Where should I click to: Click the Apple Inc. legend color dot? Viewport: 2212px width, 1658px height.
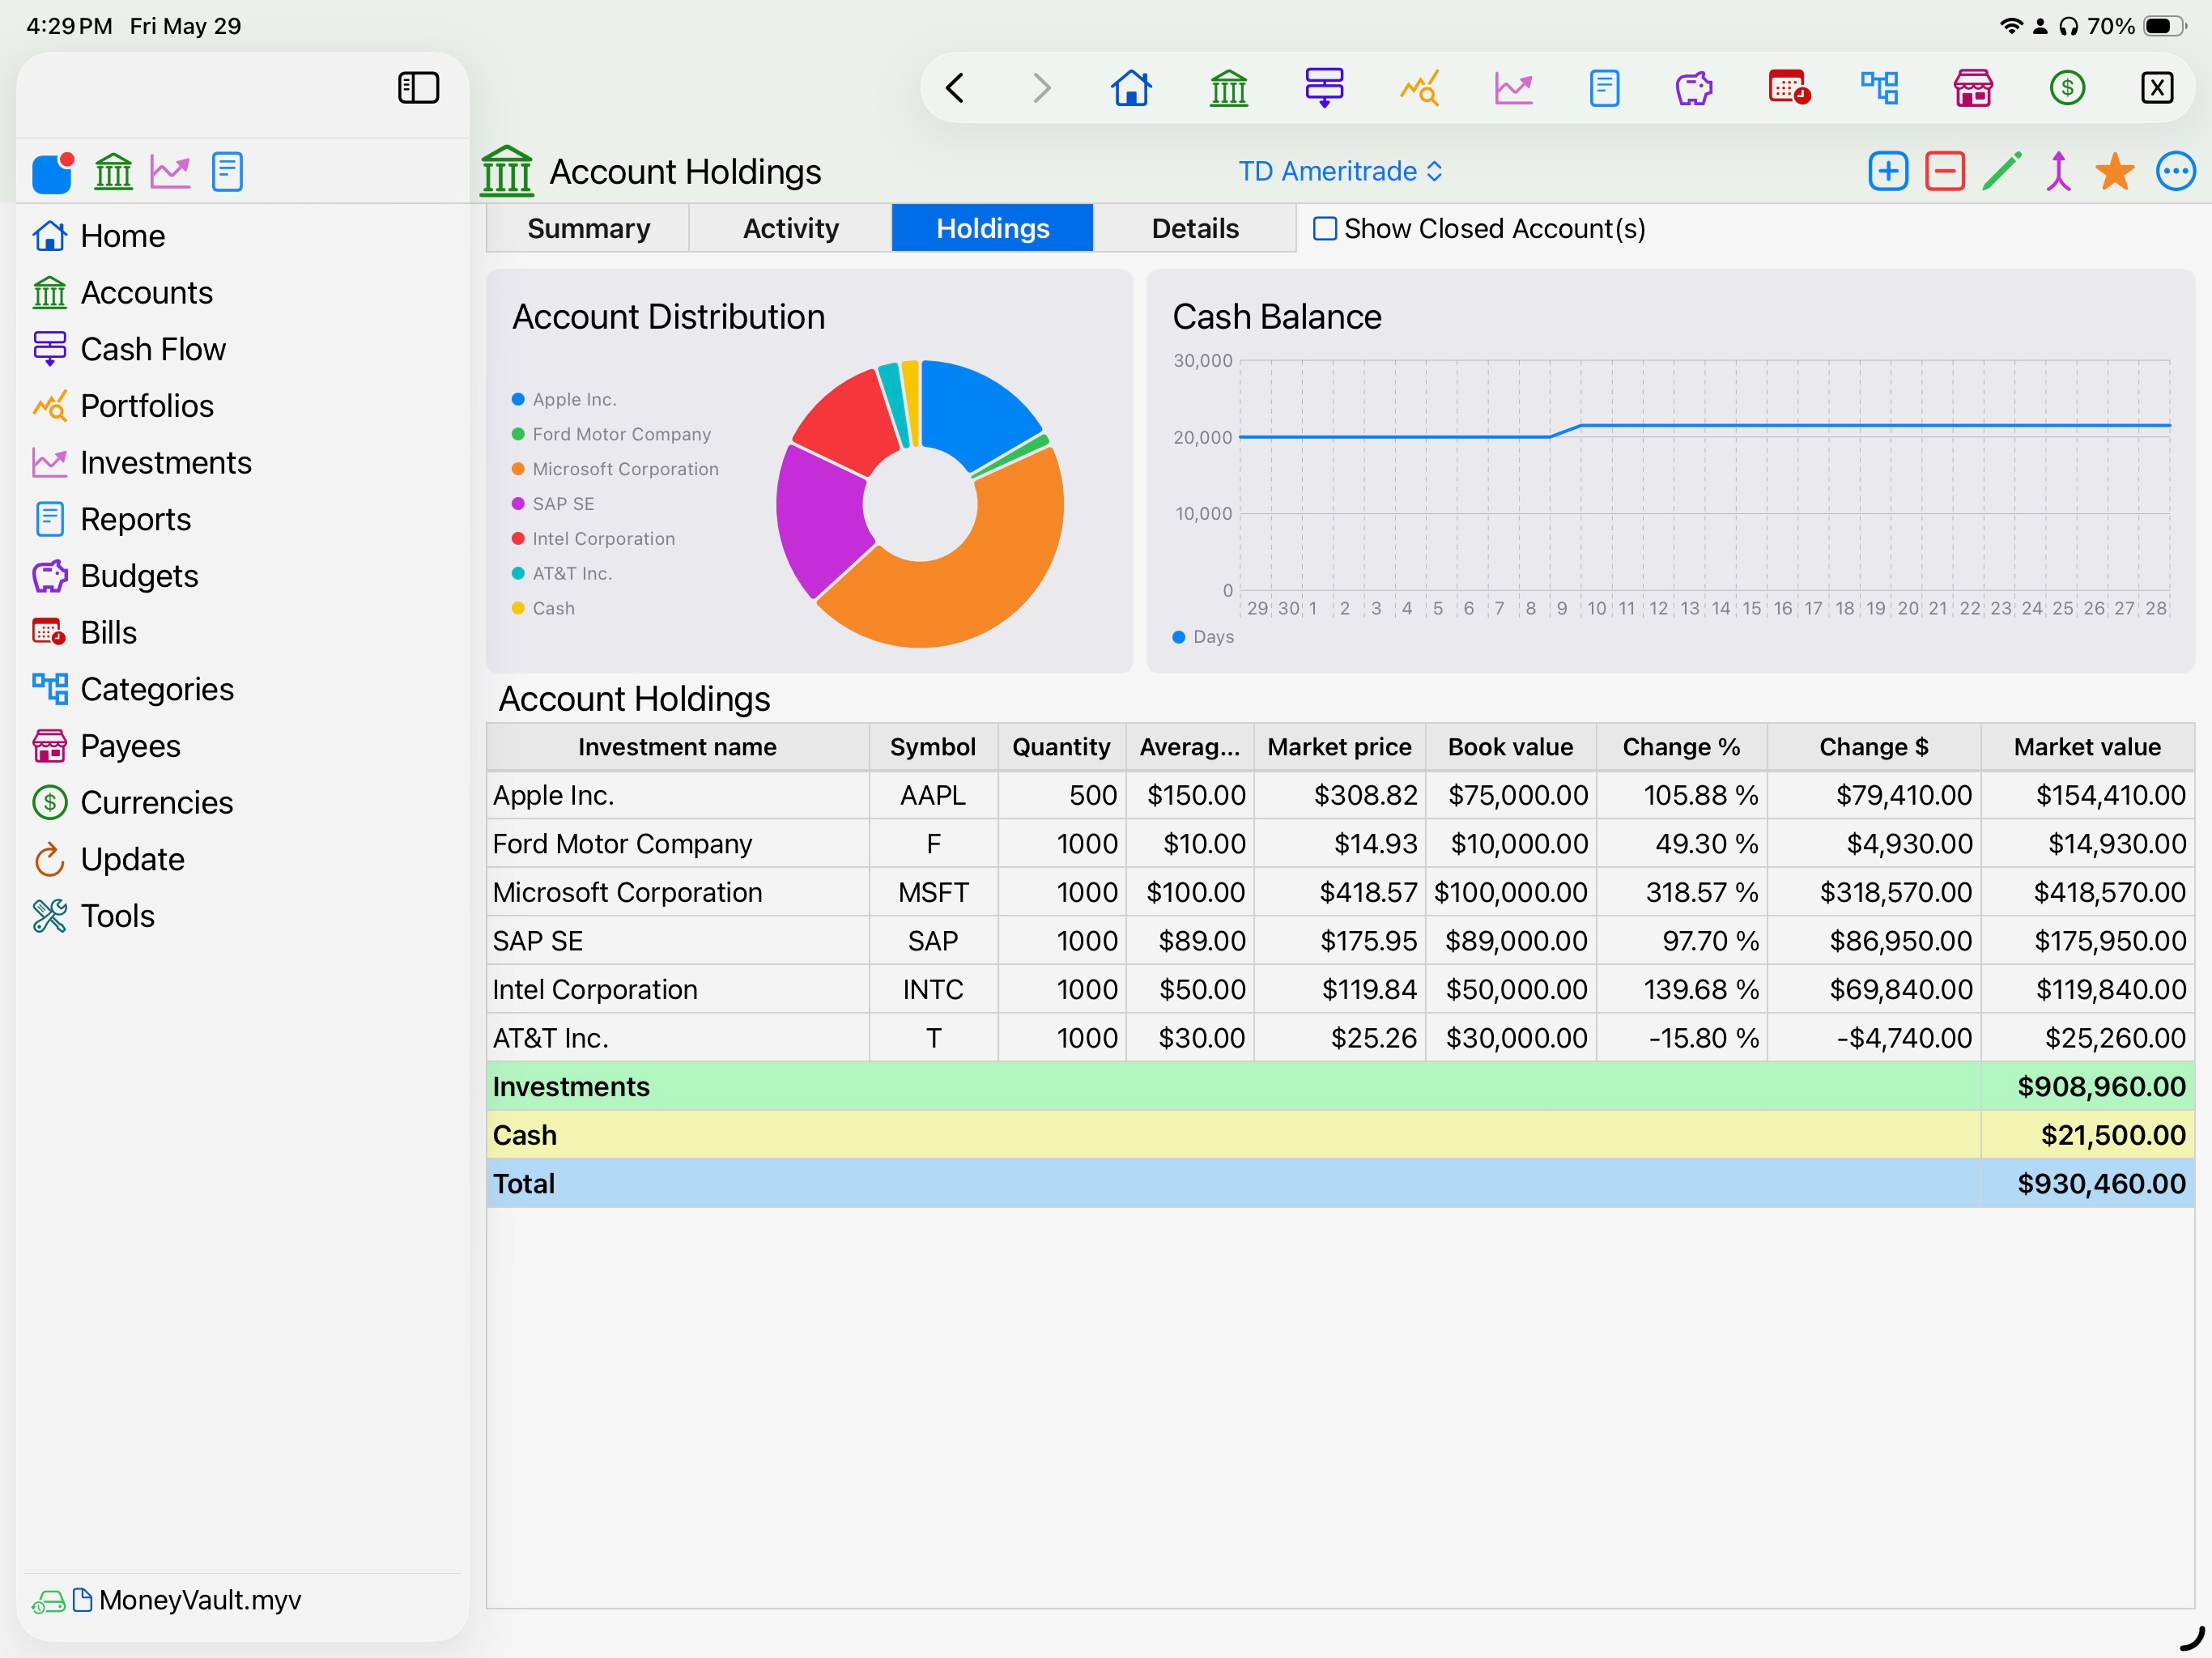tap(518, 399)
